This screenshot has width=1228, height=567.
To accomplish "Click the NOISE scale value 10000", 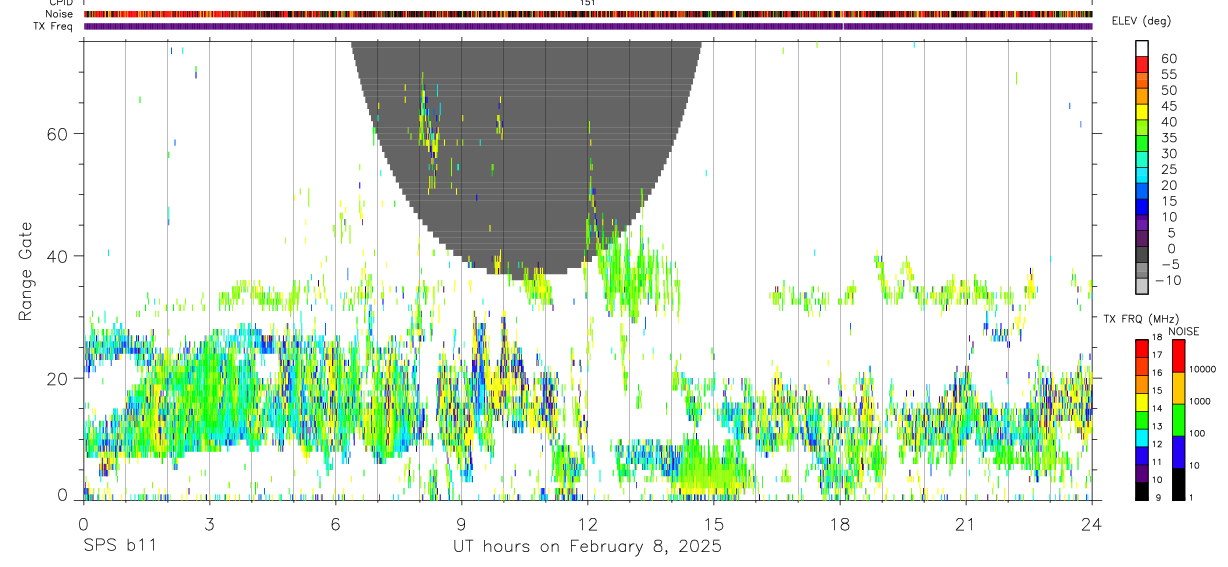I will [1203, 369].
